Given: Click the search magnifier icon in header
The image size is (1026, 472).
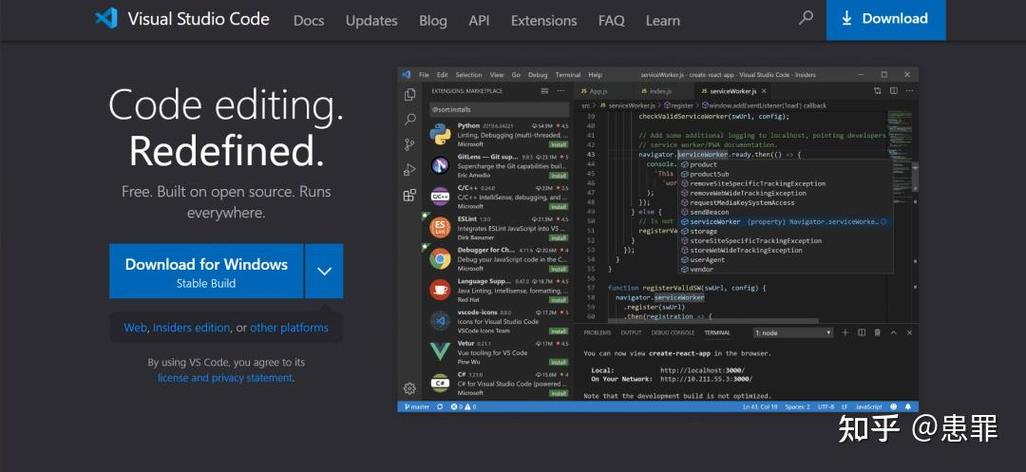Looking at the screenshot, I should coord(805,18).
